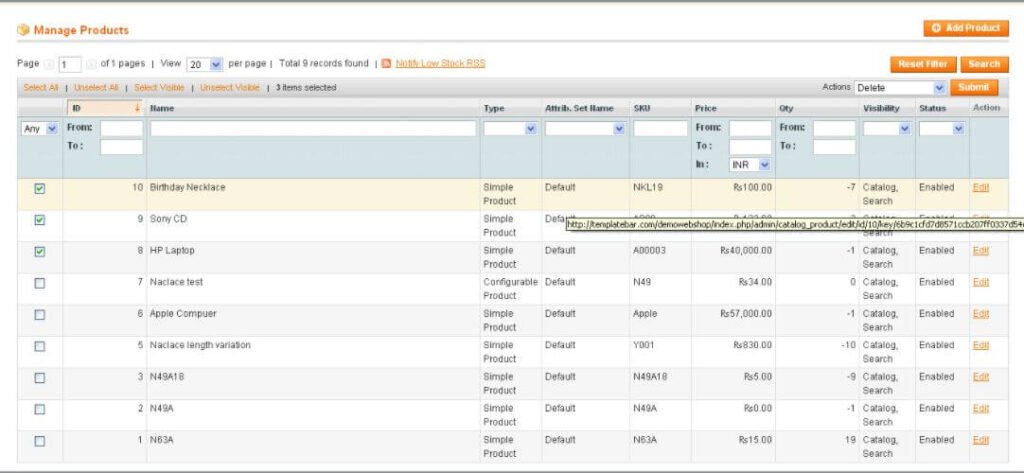Viewport: 1024px width, 473px height.
Task: Click the page number input field
Action: 70,65
